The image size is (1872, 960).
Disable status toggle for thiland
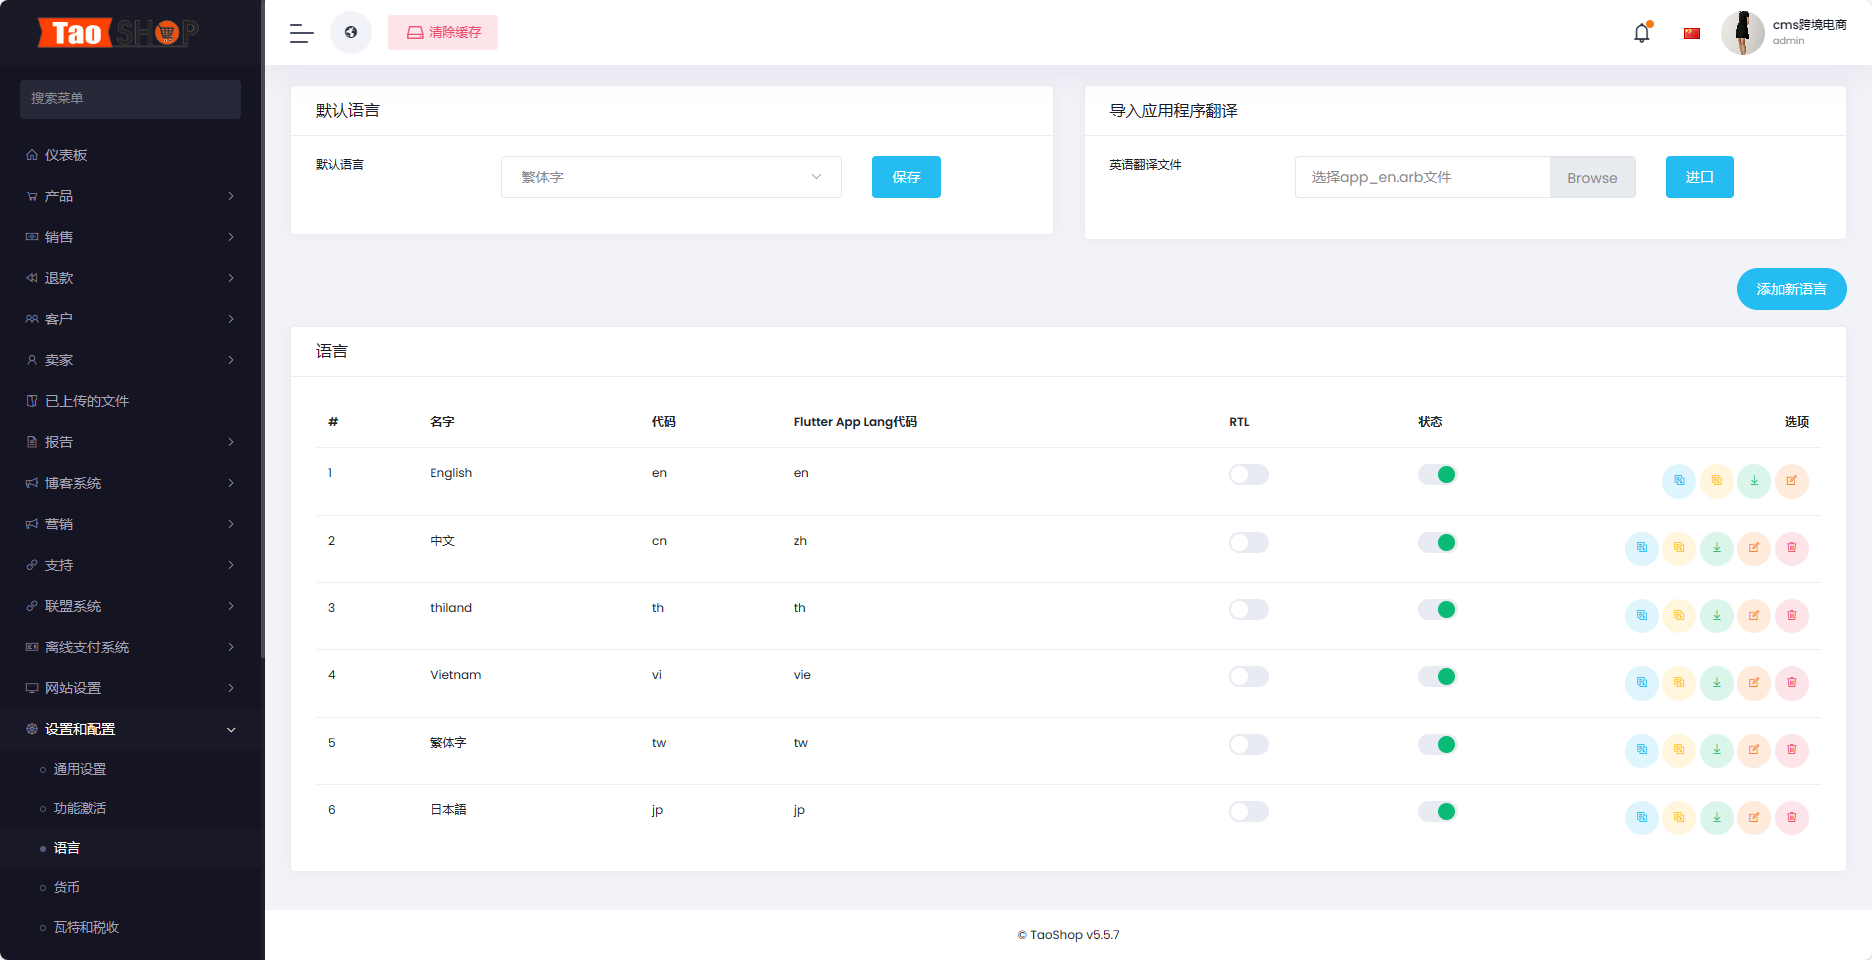pos(1437,609)
